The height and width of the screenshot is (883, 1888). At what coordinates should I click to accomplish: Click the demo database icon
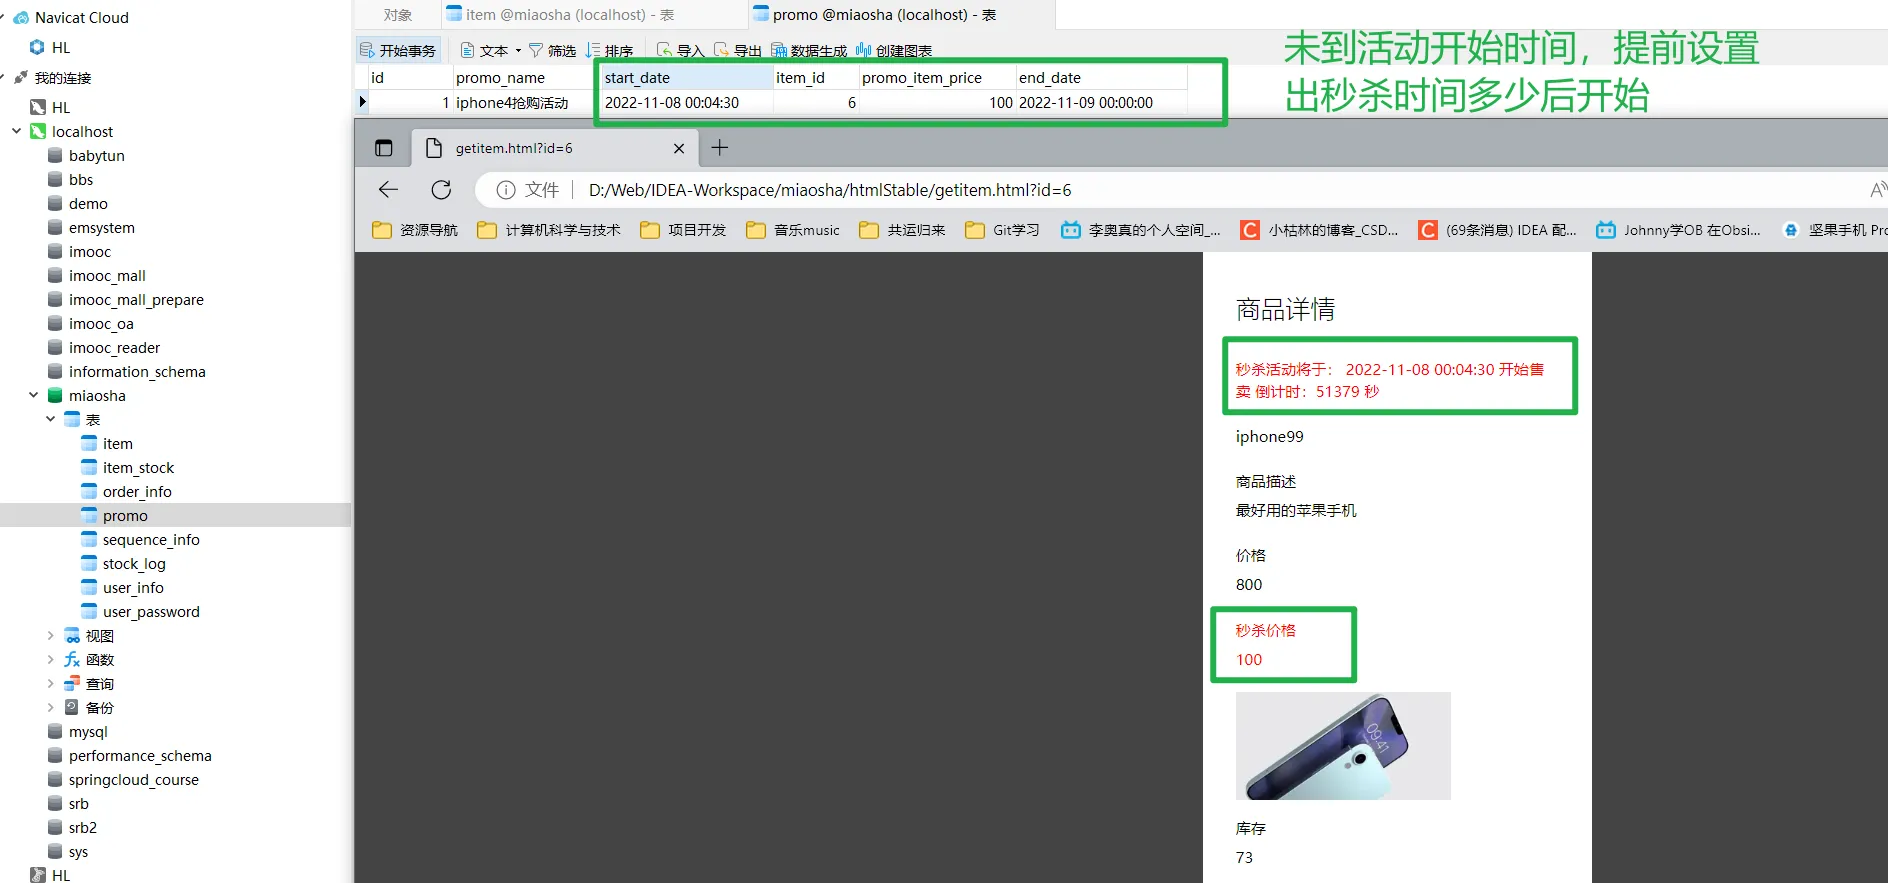55,204
